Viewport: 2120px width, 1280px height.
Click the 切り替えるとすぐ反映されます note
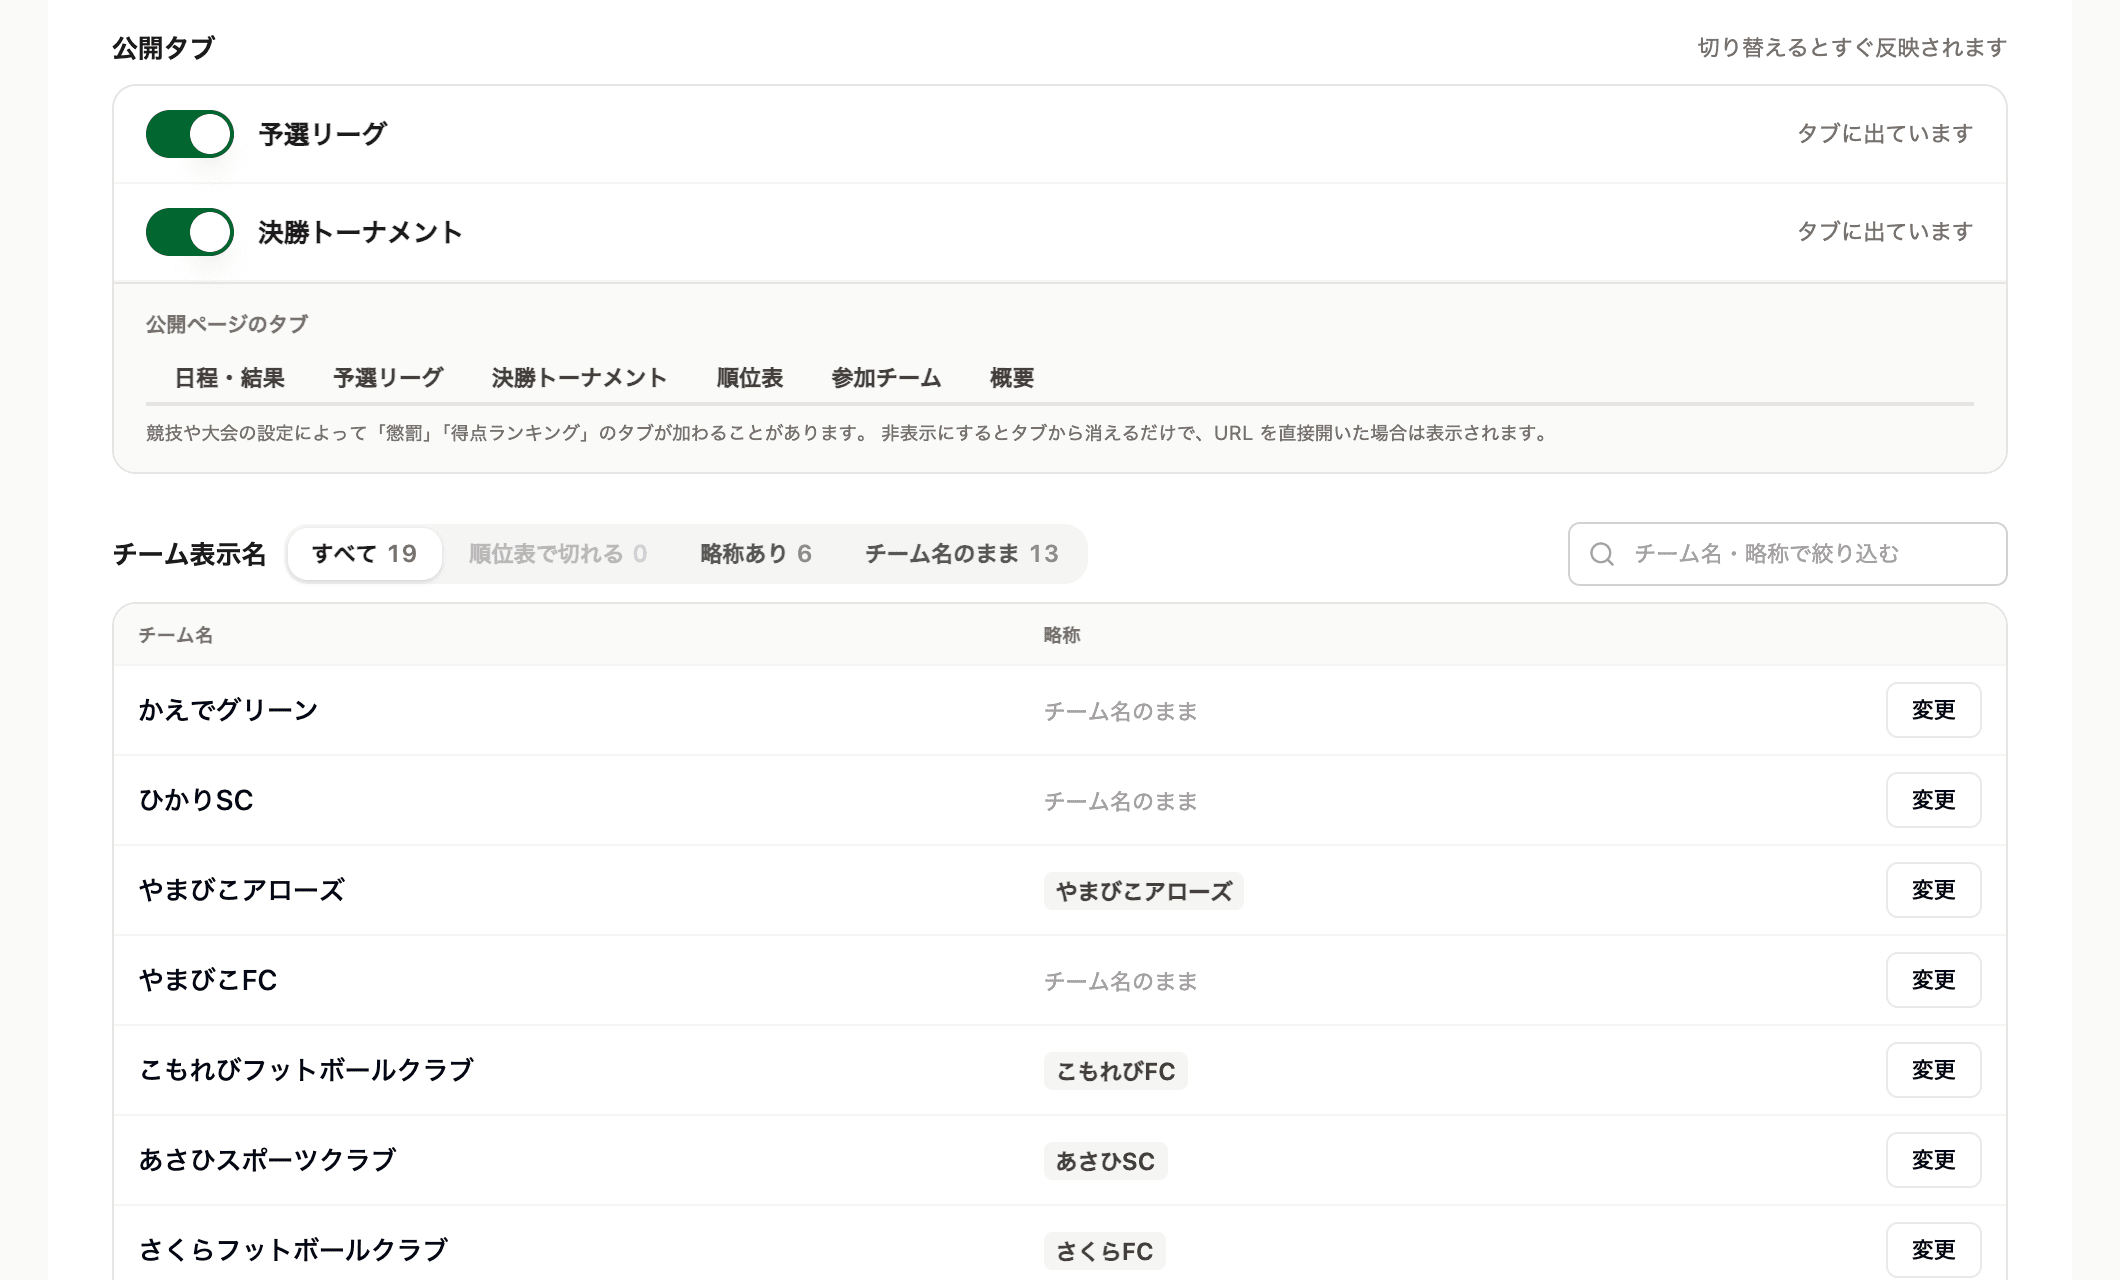click(x=1852, y=48)
